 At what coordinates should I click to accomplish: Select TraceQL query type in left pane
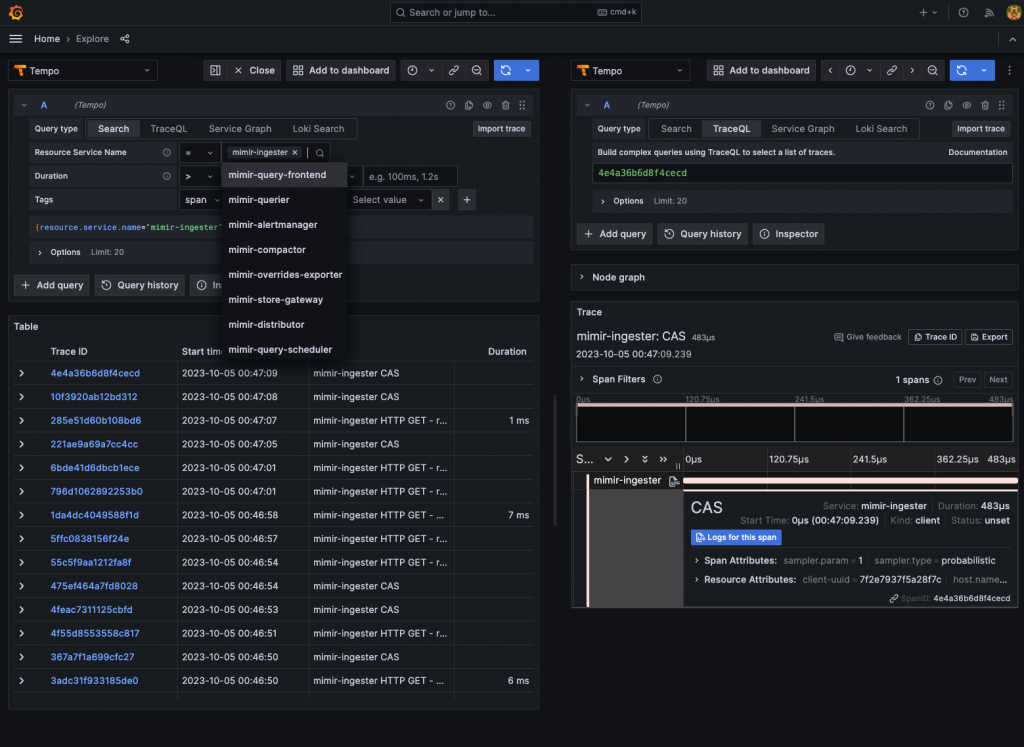coord(168,129)
